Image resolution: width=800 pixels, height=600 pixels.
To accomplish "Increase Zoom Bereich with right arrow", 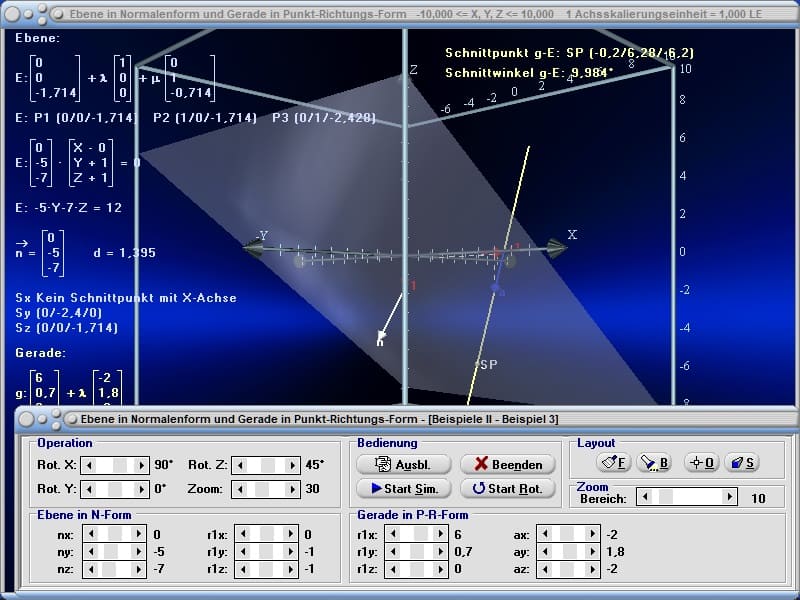I will [730, 497].
